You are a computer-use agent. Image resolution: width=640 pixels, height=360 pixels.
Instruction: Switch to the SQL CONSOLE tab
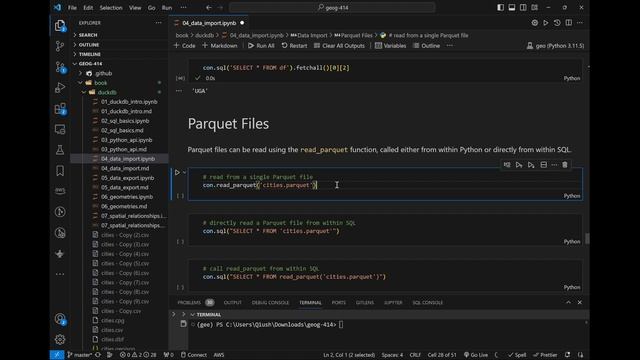427,302
